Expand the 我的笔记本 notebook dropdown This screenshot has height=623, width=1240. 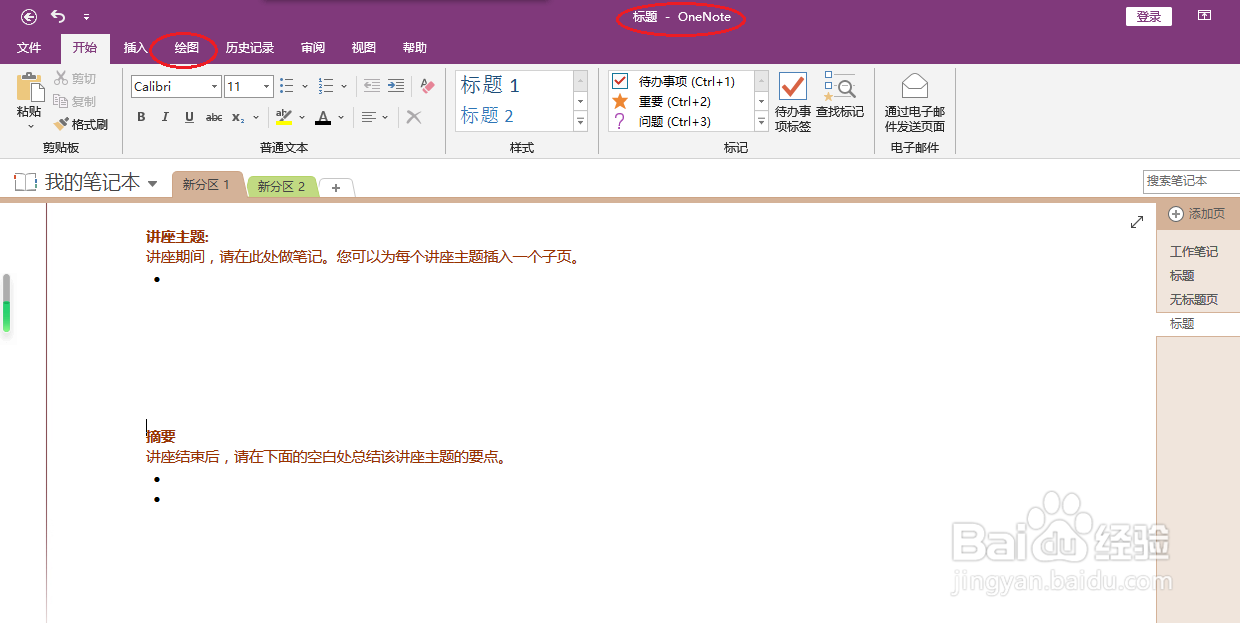click(153, 183)
